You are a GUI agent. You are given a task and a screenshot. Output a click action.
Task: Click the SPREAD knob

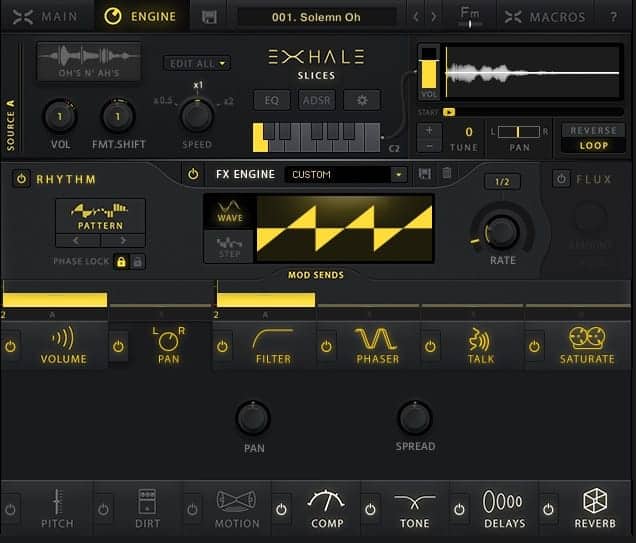click(x=415, y=418)
